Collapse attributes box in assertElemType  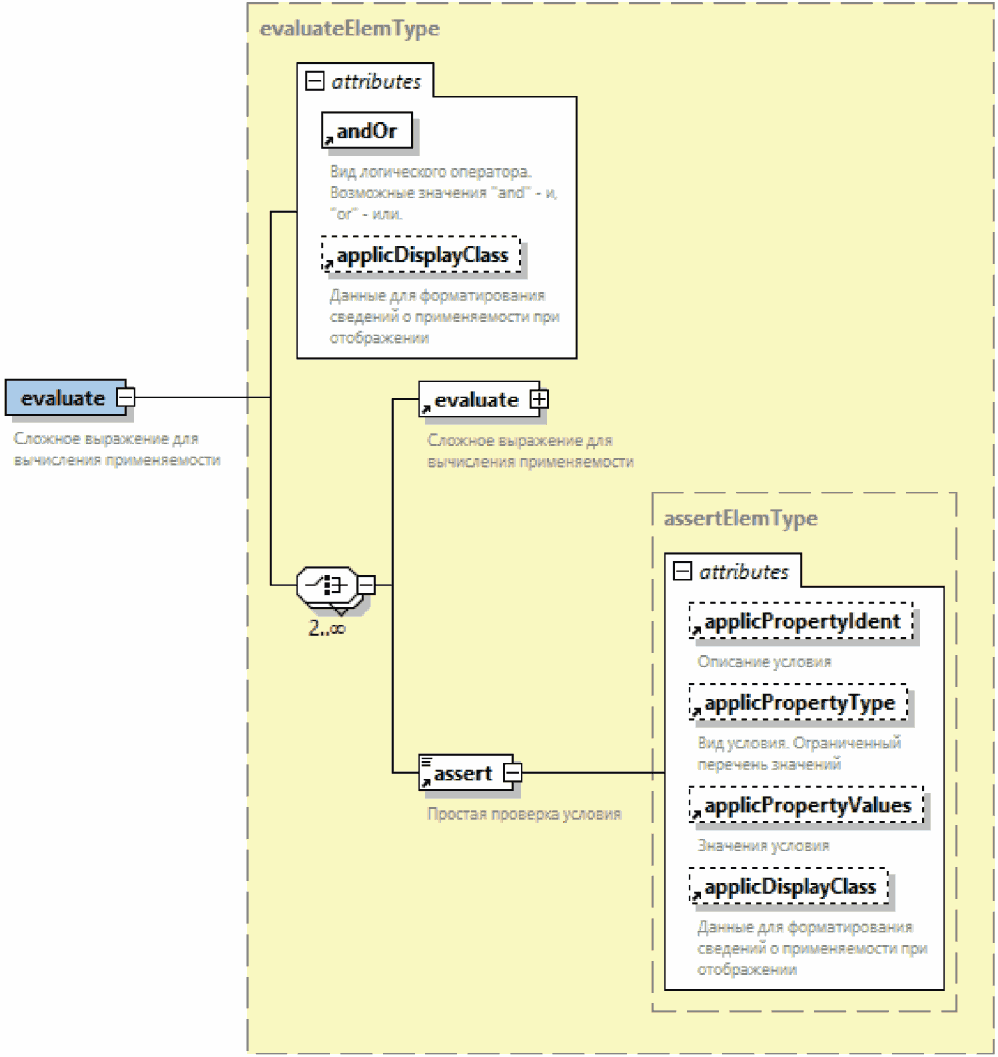coord(683,572)
